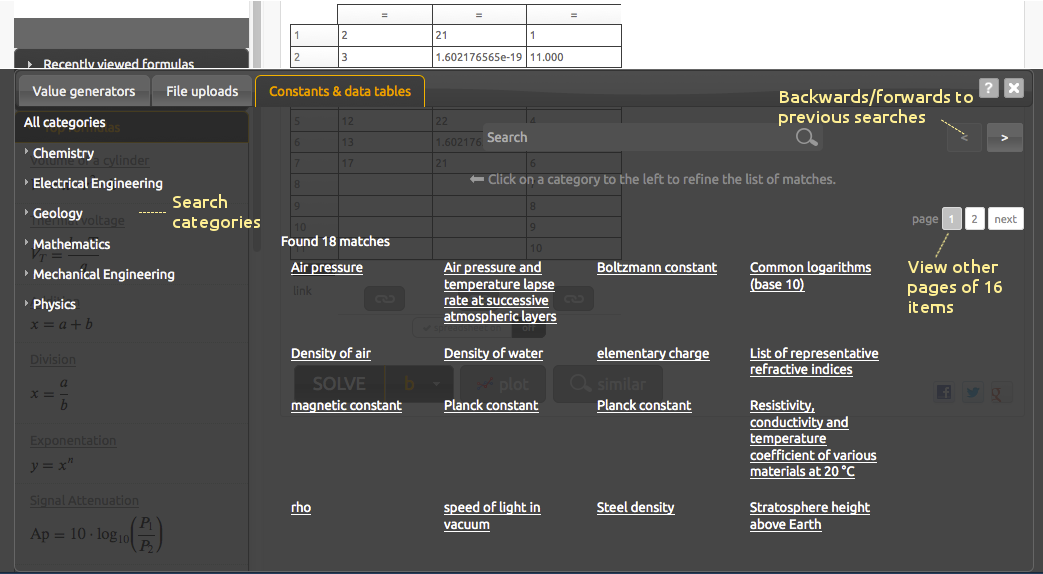1043x574 pixels.
Task: Open Resistivity, conductivity and temperature coefficient link
Action: pyautogui.click(x=813, y=438)
